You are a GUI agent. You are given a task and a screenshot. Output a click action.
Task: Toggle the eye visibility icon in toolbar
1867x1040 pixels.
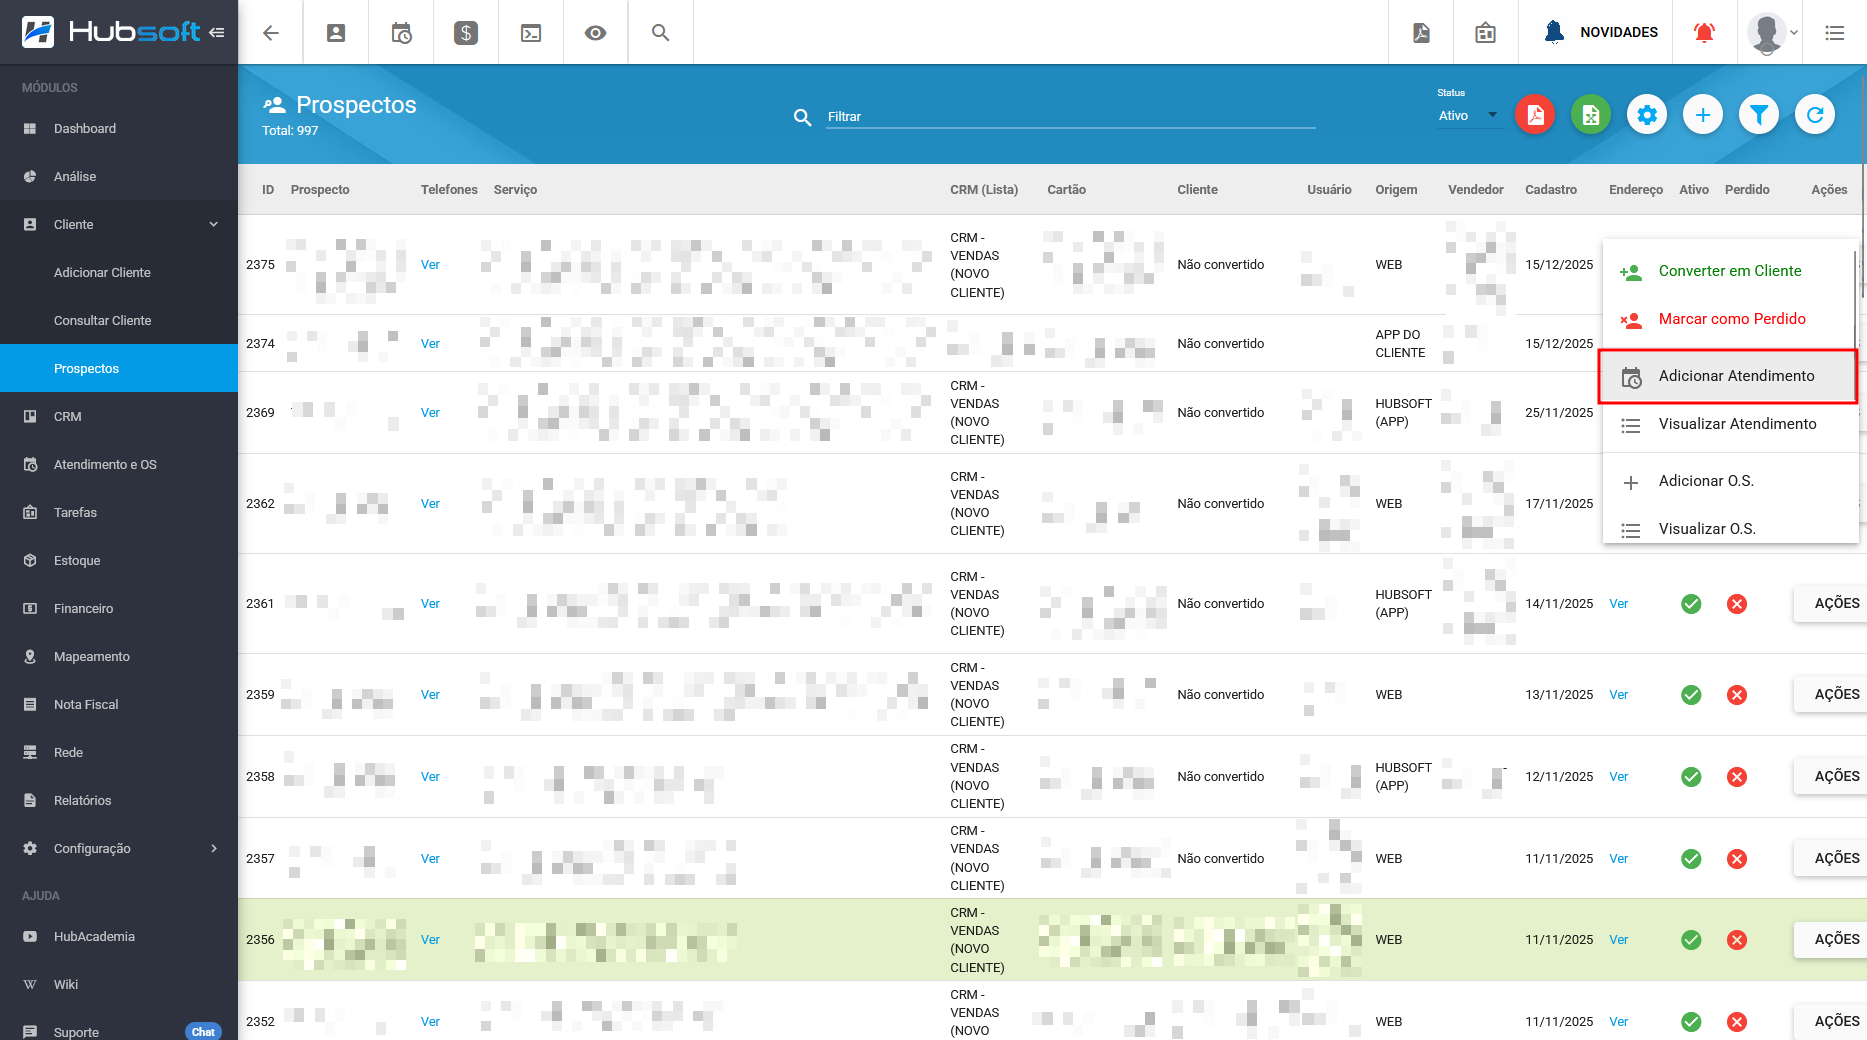tap(595, 32)
